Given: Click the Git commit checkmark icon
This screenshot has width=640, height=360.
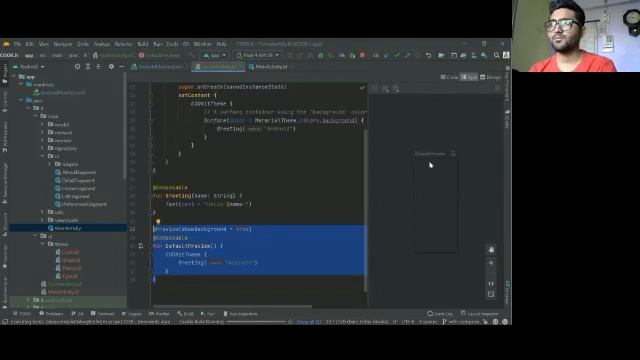Looking at the screenshot, I should tap(397, 55).
